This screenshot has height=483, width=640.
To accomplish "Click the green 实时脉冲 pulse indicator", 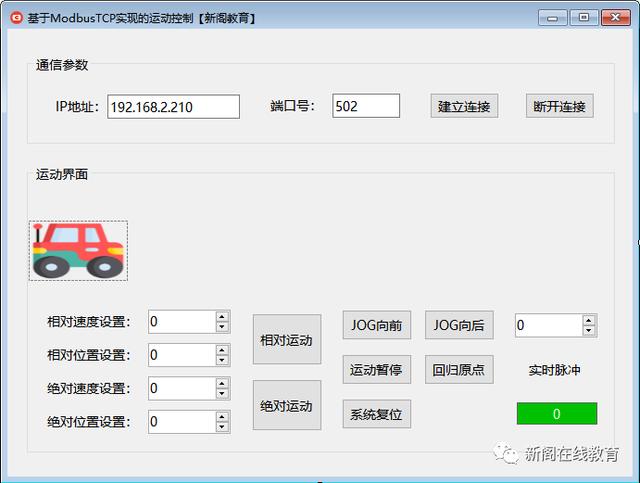I will tap(556, 413).
